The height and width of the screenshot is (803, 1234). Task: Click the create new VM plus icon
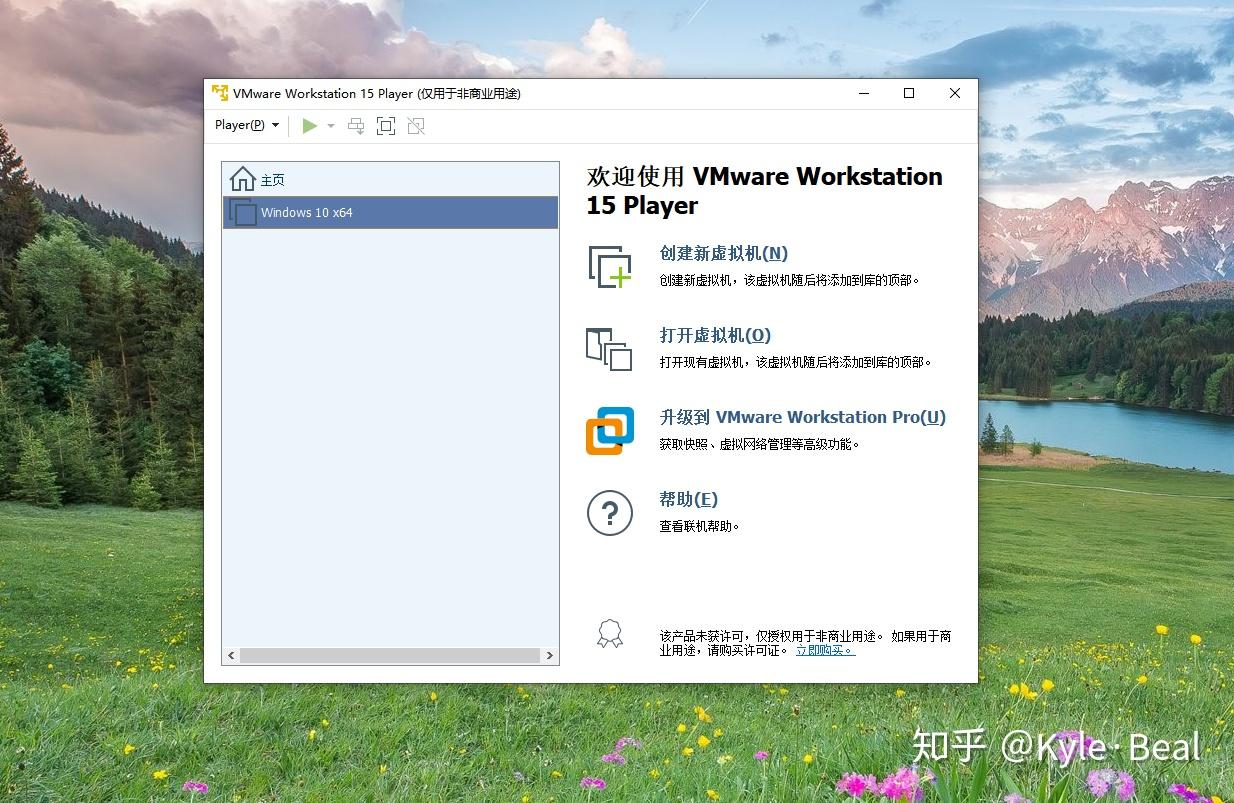point(610,266)
